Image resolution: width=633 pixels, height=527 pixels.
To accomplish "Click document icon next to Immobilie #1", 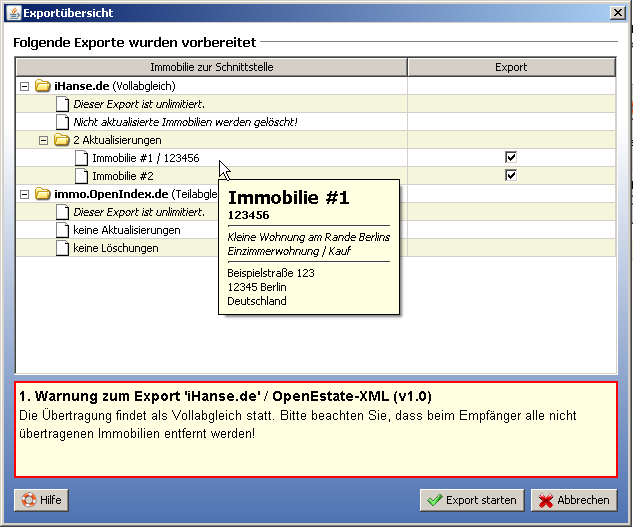I will click(x=81, y=158).
